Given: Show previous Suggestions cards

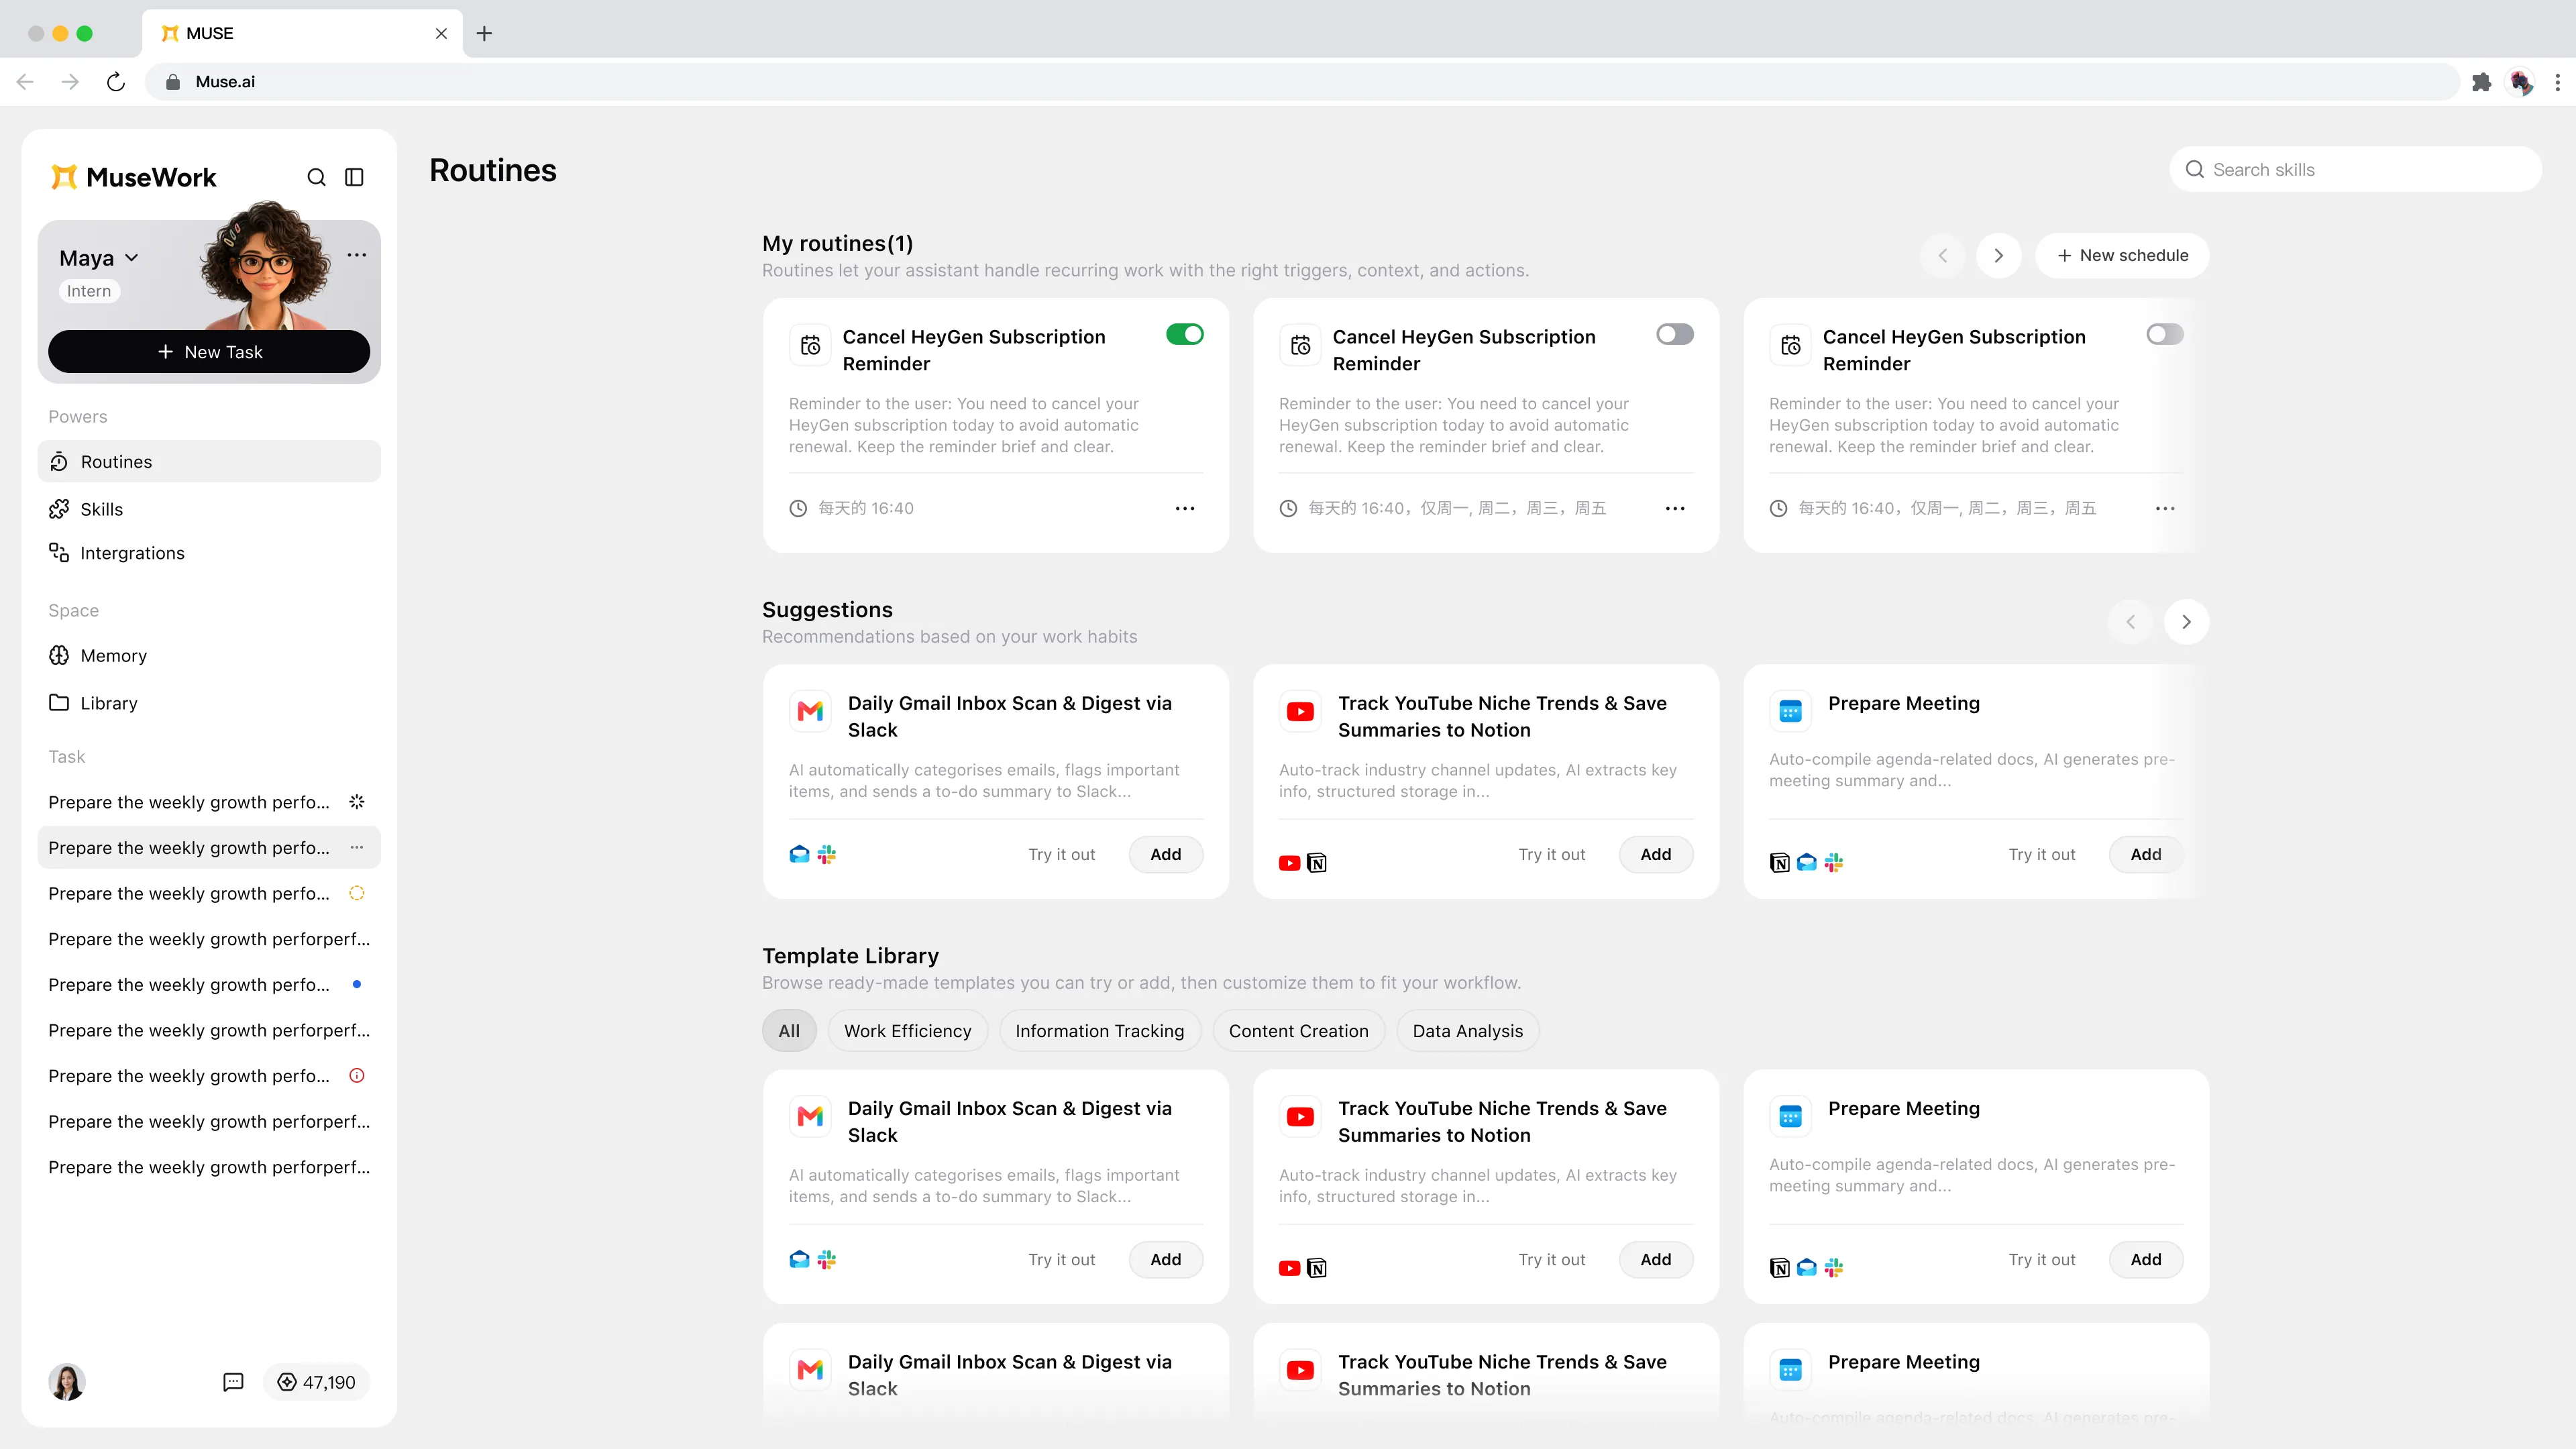Looking at the screenshot, I should tap(2130, 621).
